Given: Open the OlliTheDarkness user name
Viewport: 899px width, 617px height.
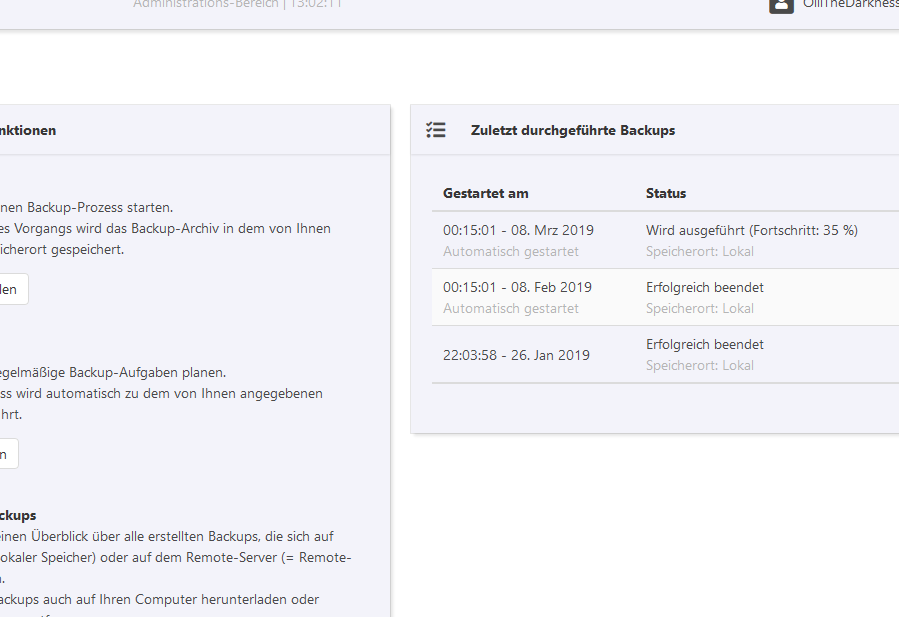Looking at the screenshot, I should 850,4.
